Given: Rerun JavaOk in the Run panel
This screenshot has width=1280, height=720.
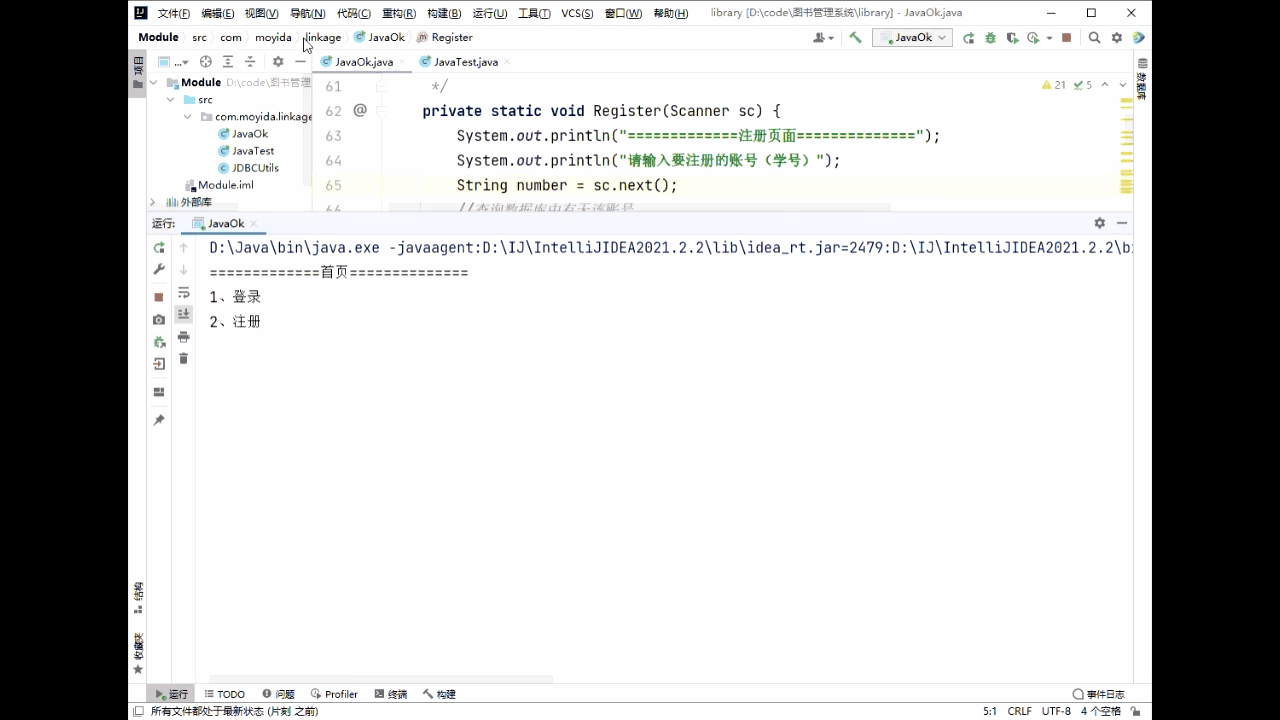Looking at the screenshot, I should coord(159,248).
